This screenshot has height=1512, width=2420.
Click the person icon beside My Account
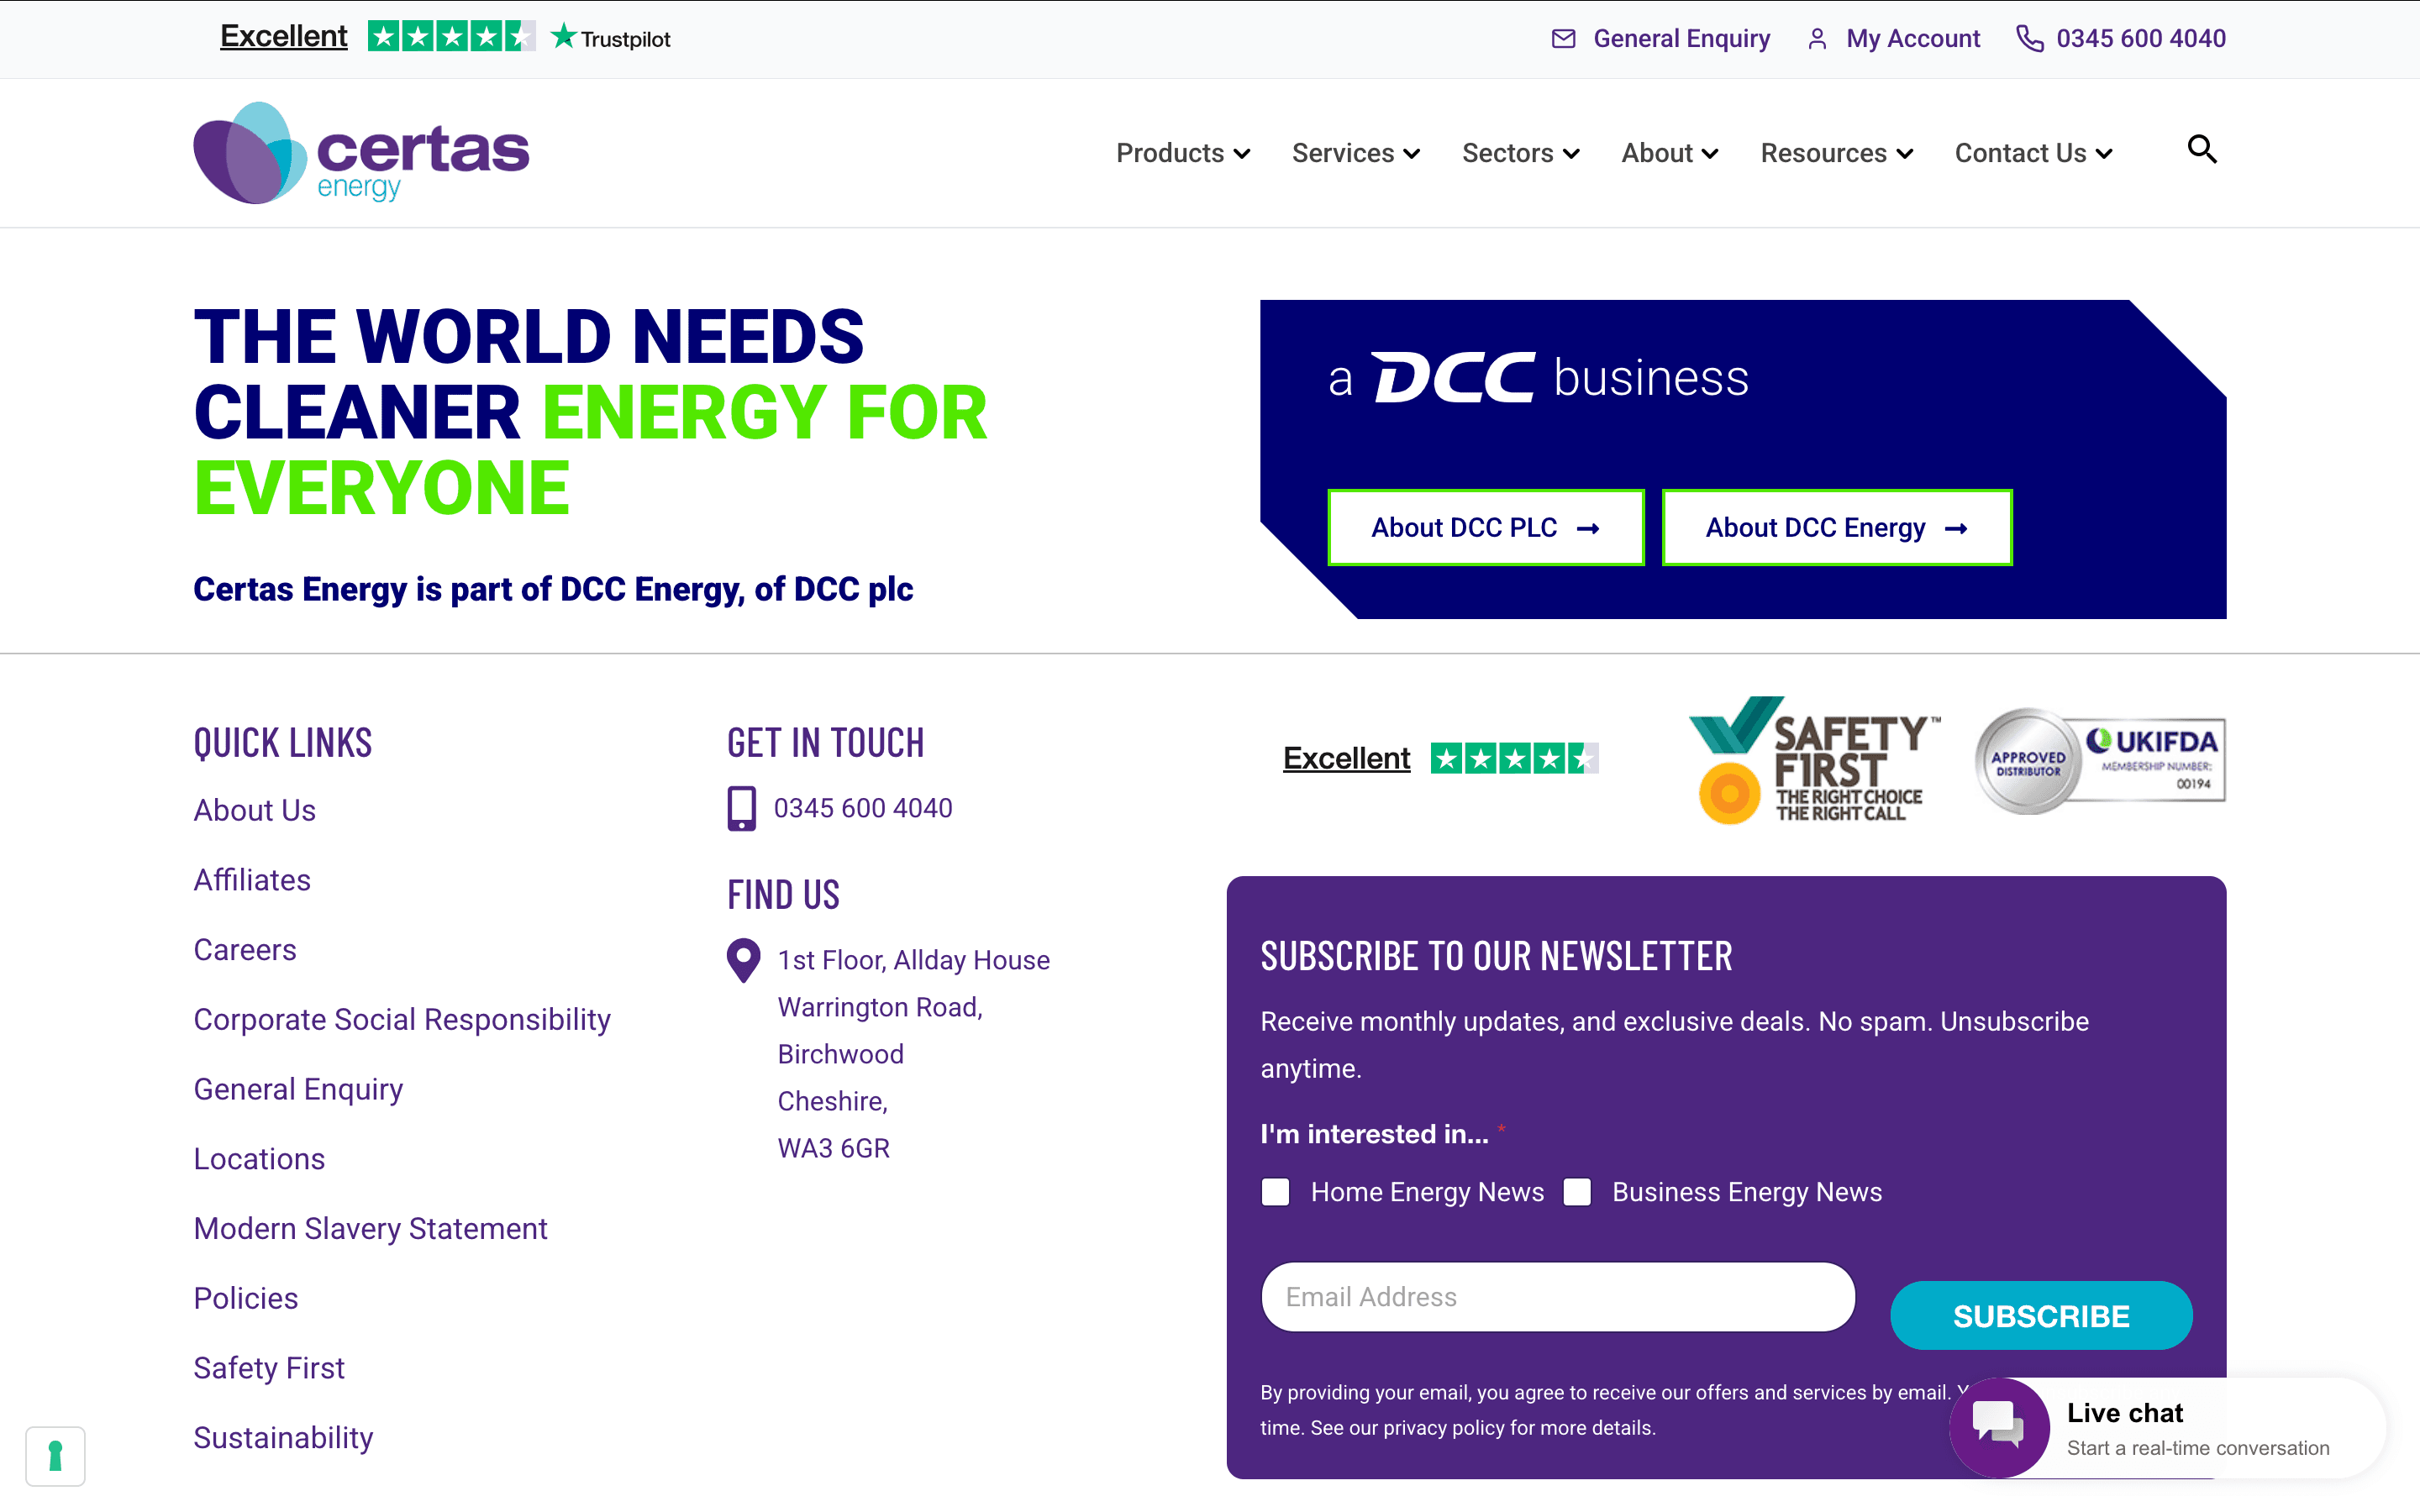point(1817,39)
